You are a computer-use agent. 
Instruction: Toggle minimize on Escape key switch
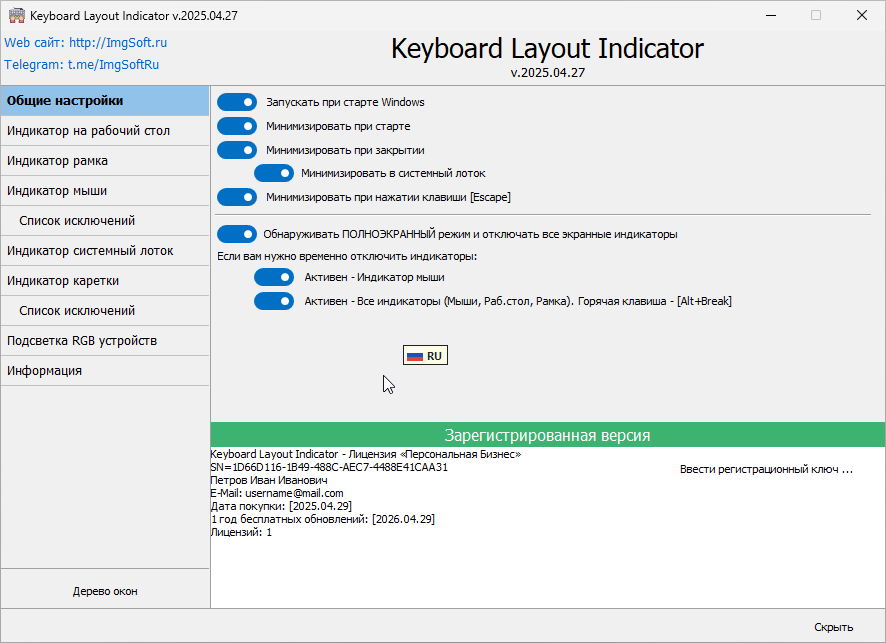(x=237, y=197)
